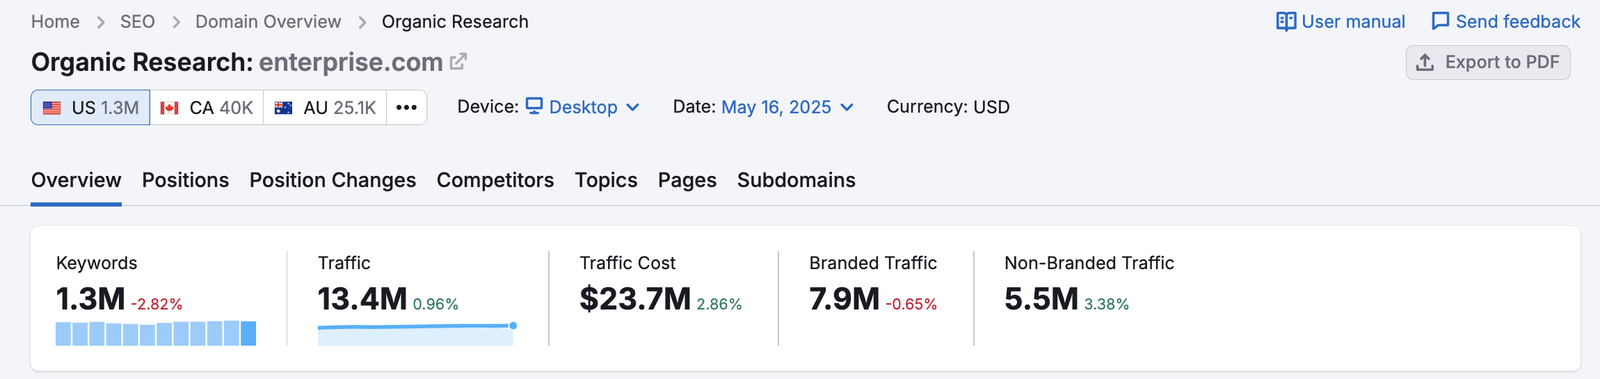The height and width of the screenshot is (379, 1600).
Task: Click the Domain Overview breadcrumb link
Action: pos(268,22)
